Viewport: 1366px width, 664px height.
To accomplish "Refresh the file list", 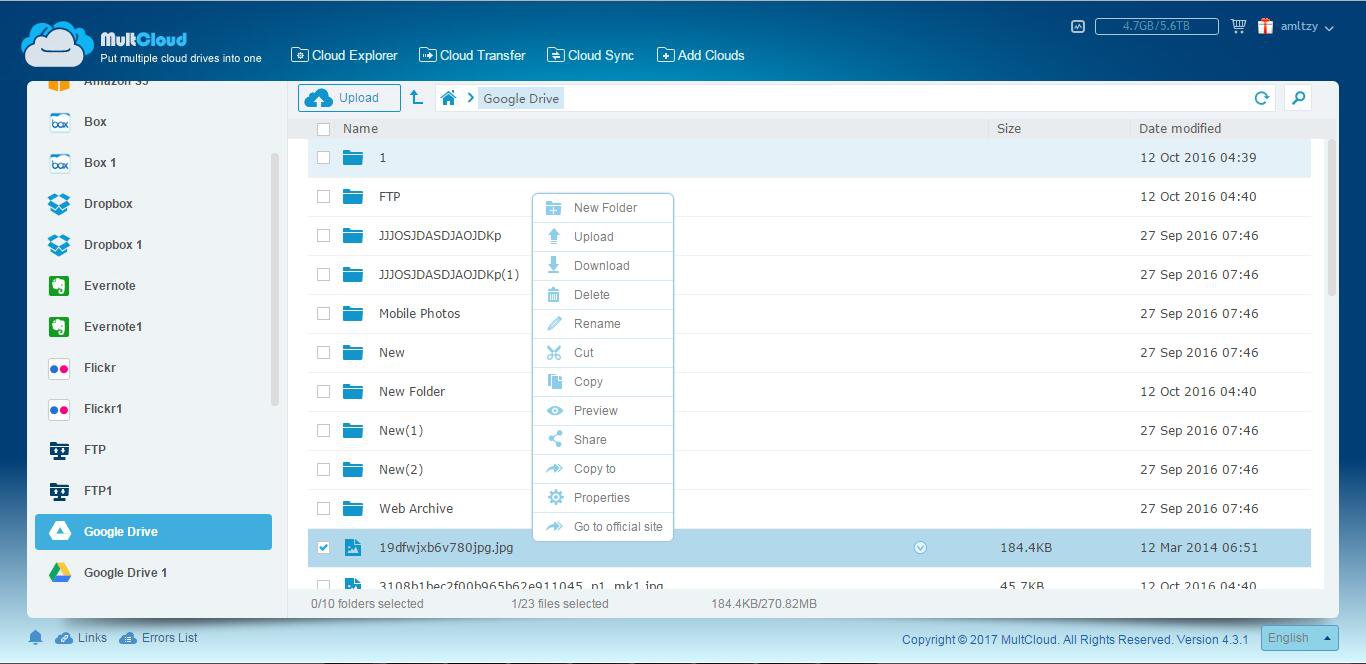I will click(1261, 98).
